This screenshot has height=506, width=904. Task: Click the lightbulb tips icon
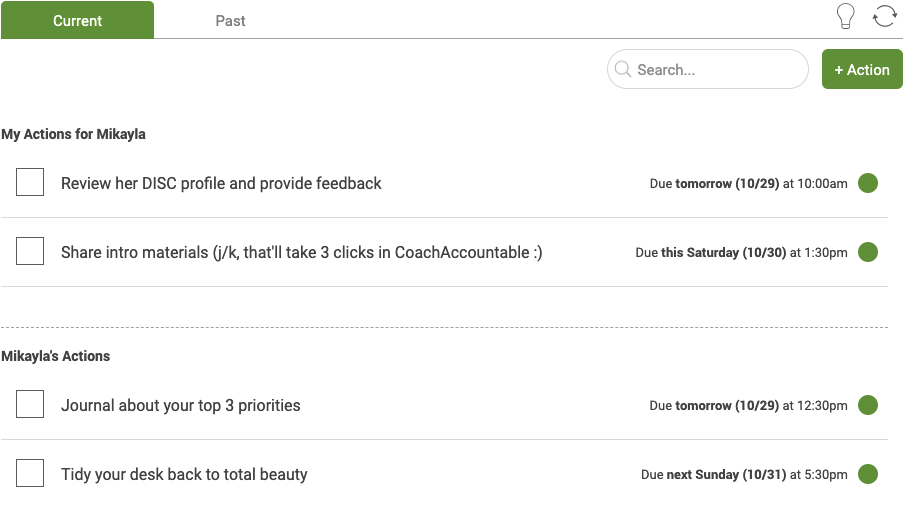click(845, 16)
